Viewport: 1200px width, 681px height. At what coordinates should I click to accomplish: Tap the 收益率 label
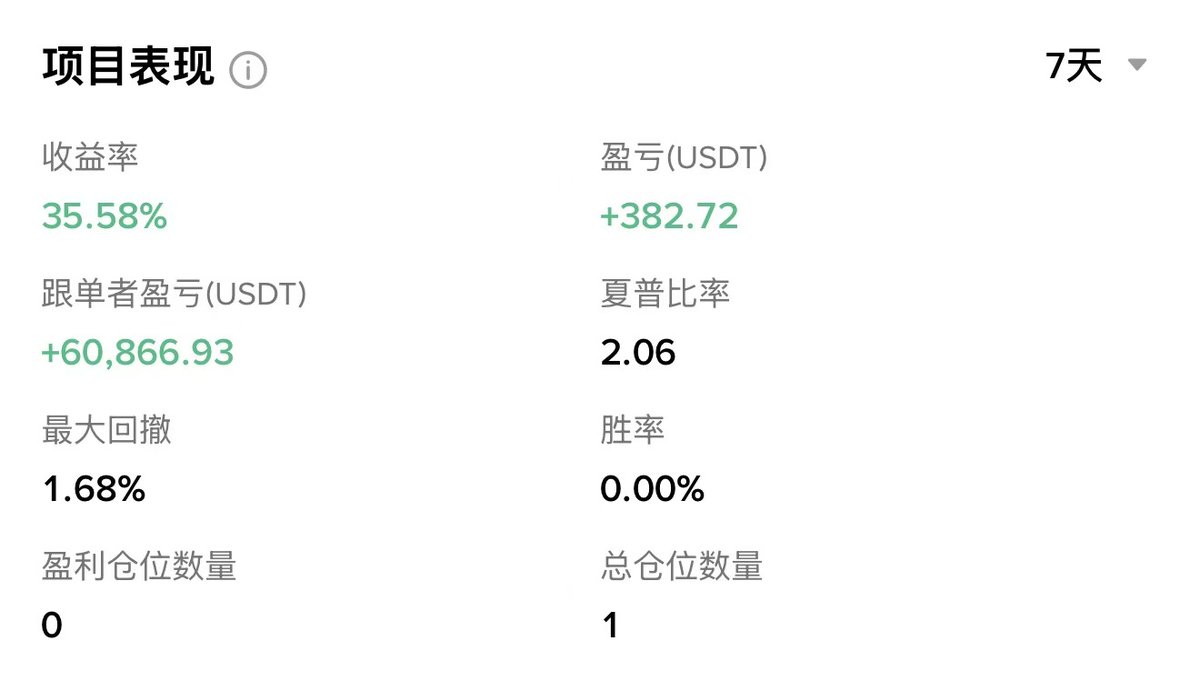[90, 157]
